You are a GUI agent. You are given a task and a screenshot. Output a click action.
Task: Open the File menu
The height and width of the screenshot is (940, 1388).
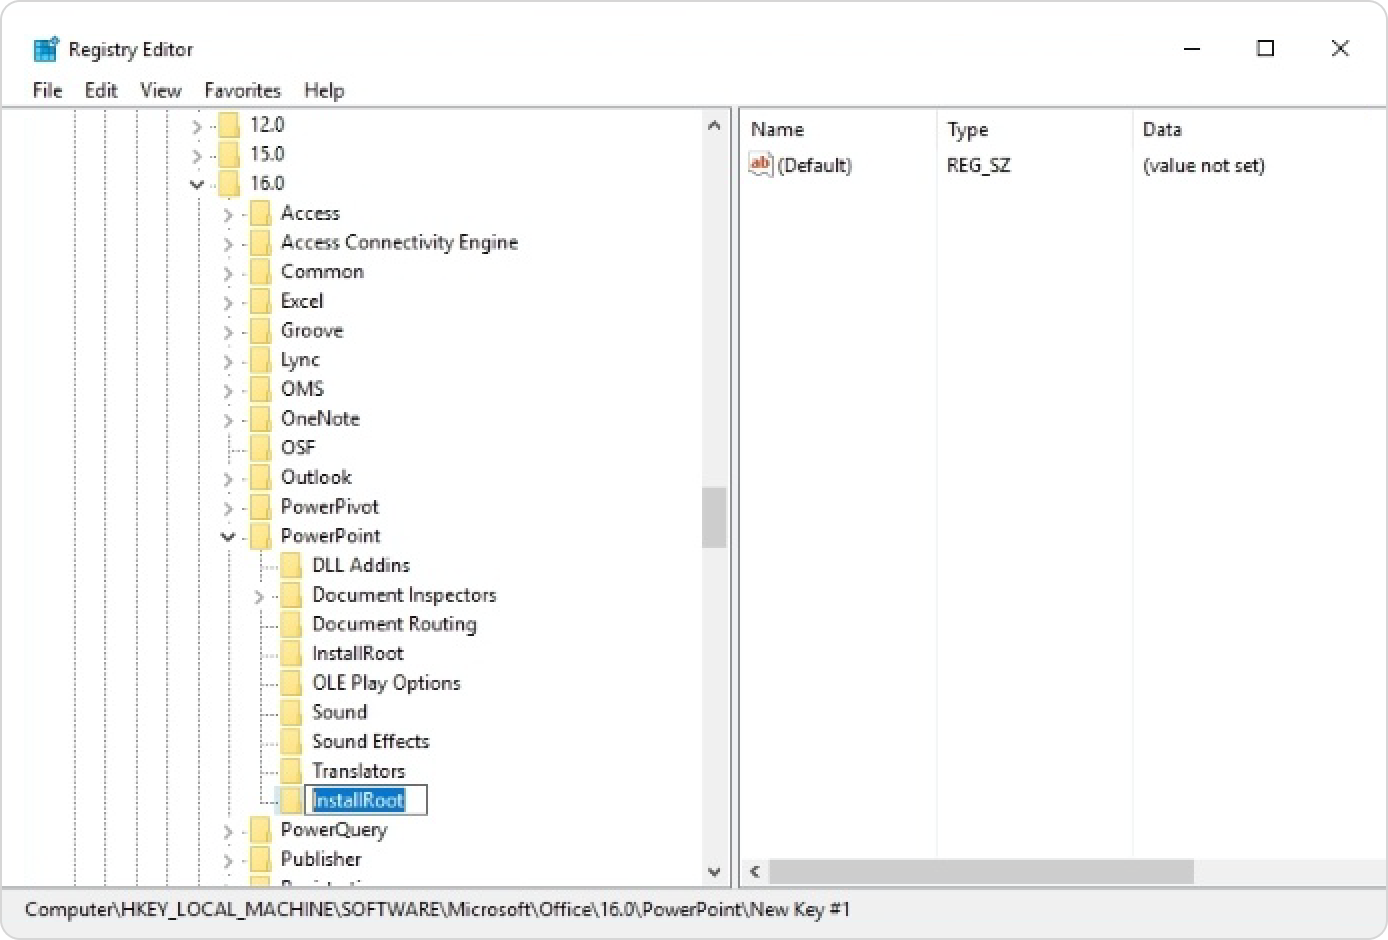pos(47,90)
